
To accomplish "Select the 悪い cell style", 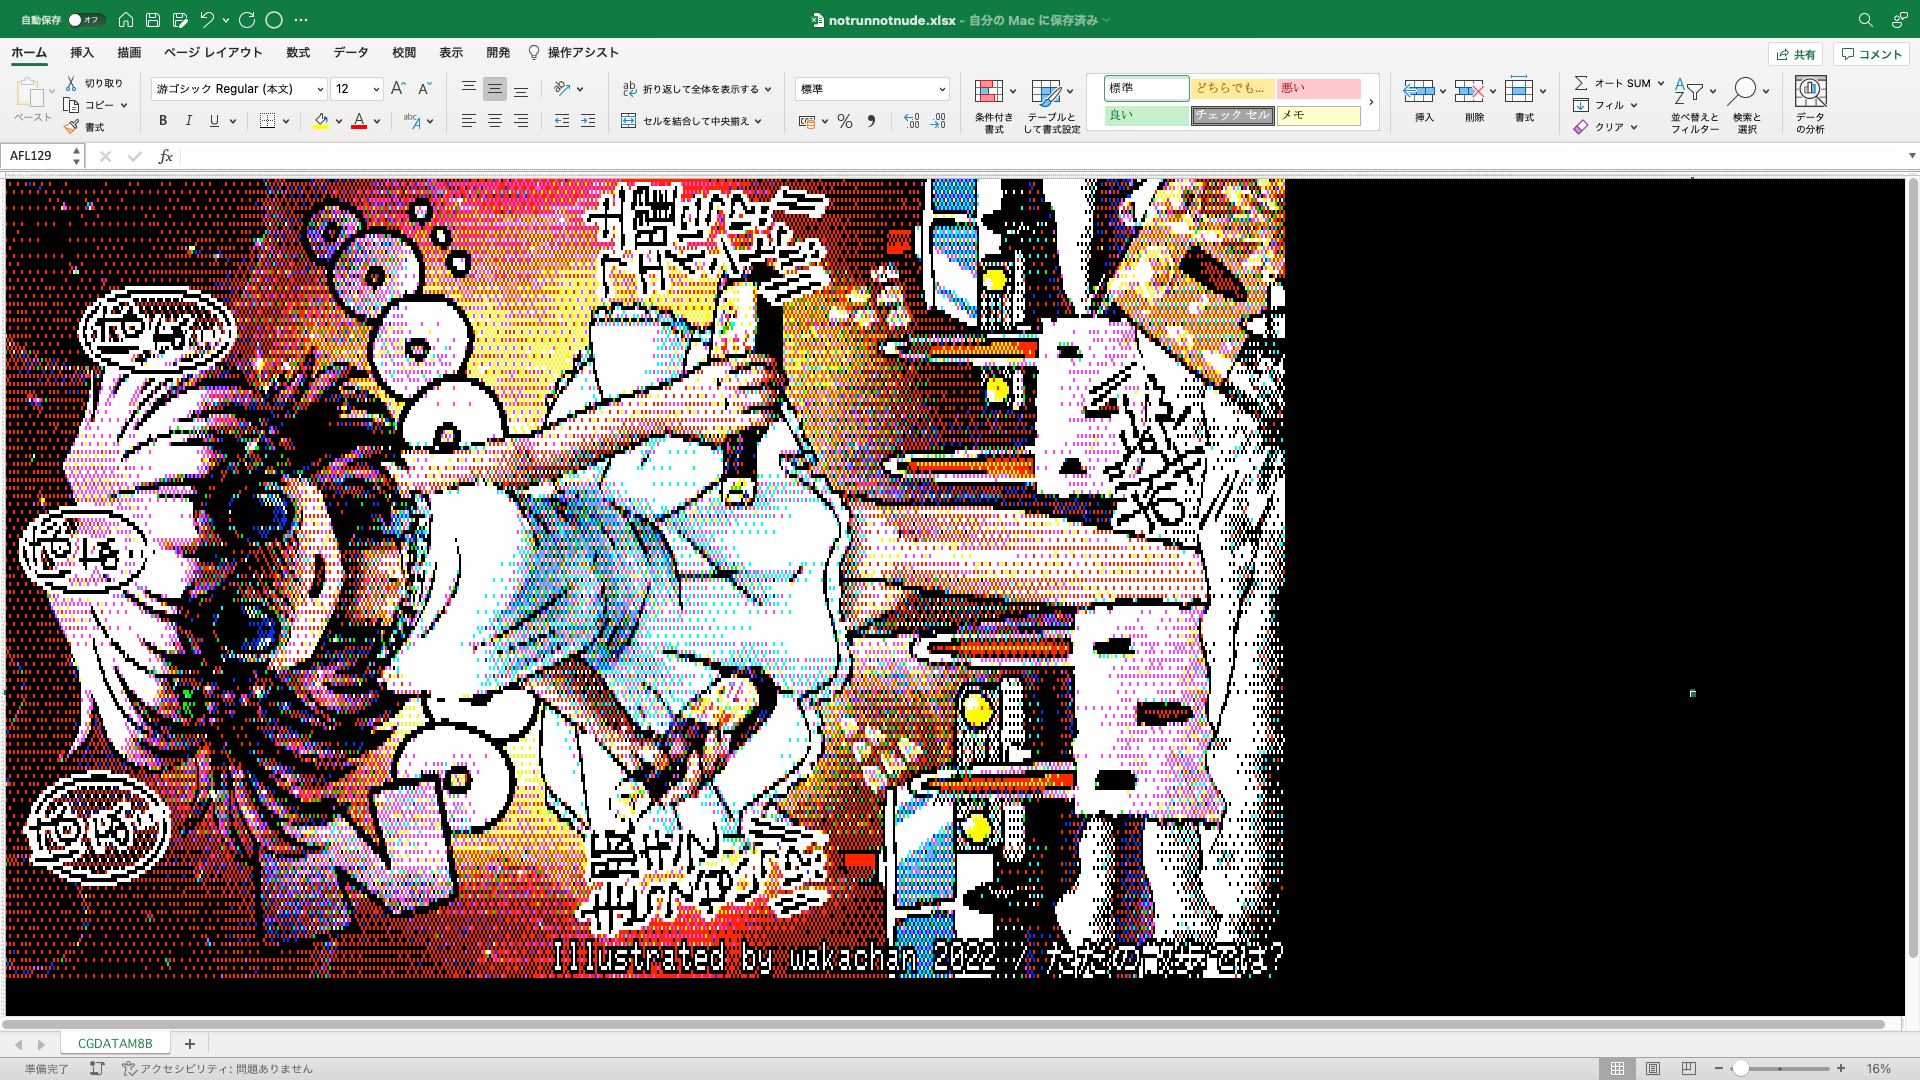I will pos(1318,88).
